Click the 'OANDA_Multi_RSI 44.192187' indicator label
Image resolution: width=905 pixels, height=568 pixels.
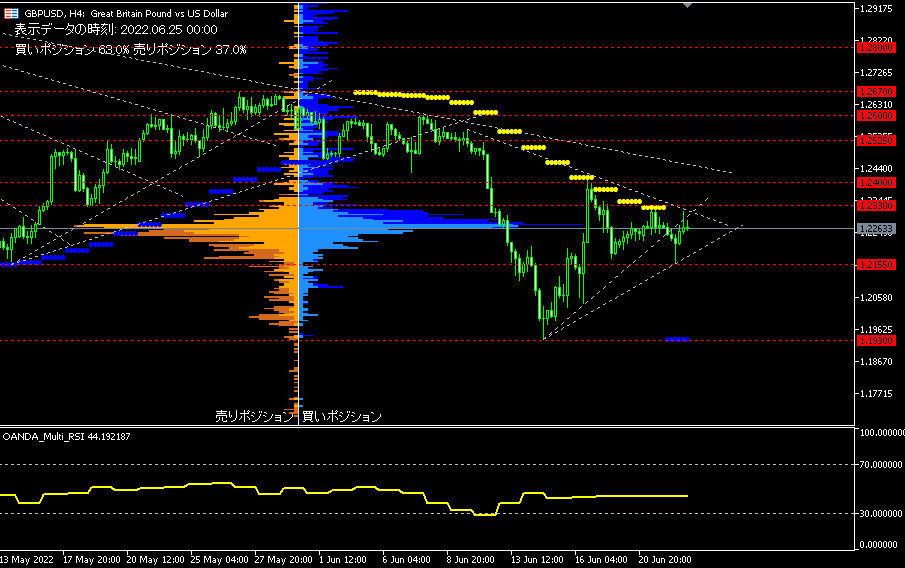(66, 436)
